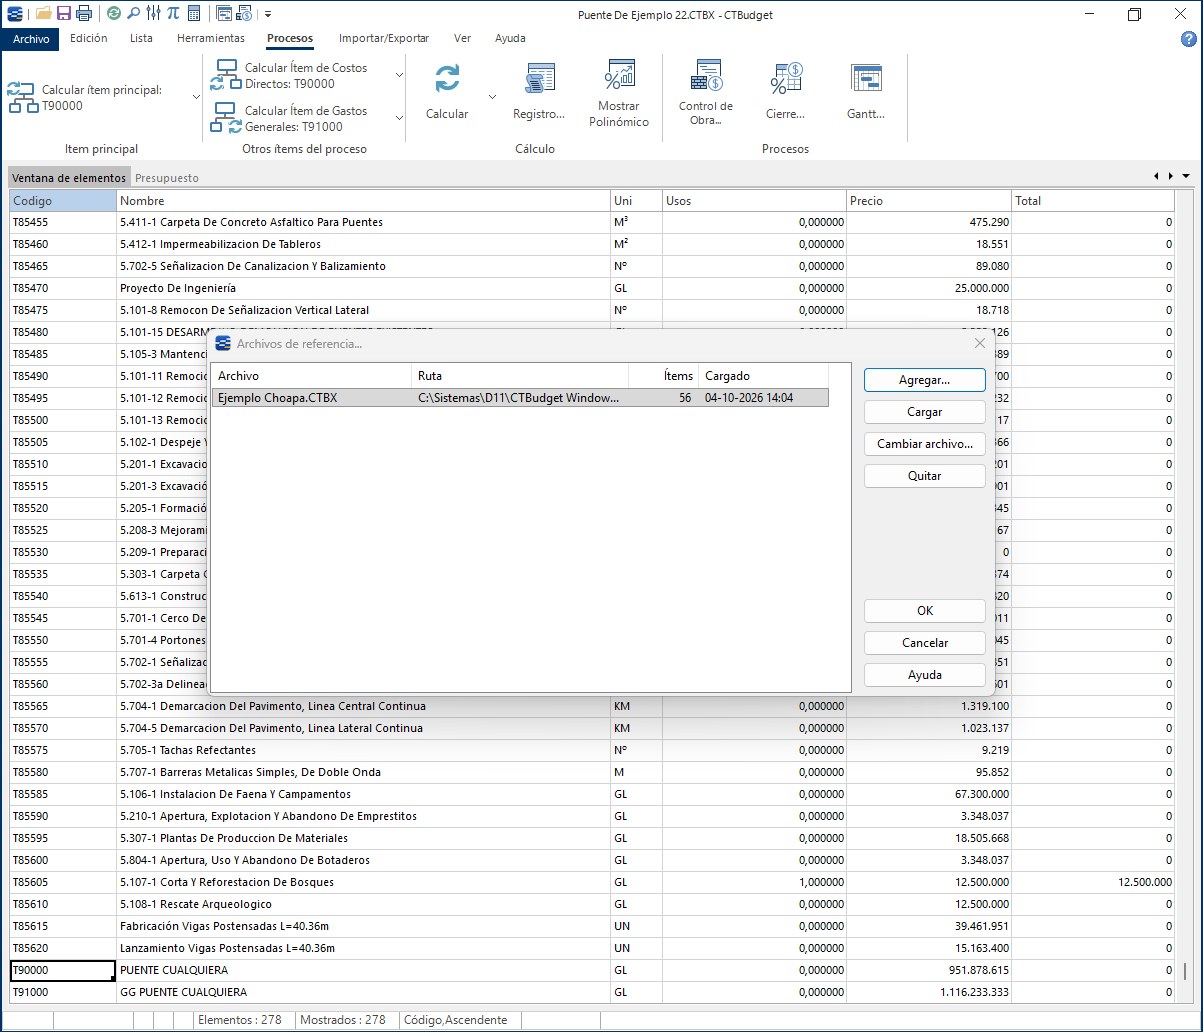Screen dimensions: 1203x1032
Task: Click Cambiar archivo... button
Action: point(925,444)
